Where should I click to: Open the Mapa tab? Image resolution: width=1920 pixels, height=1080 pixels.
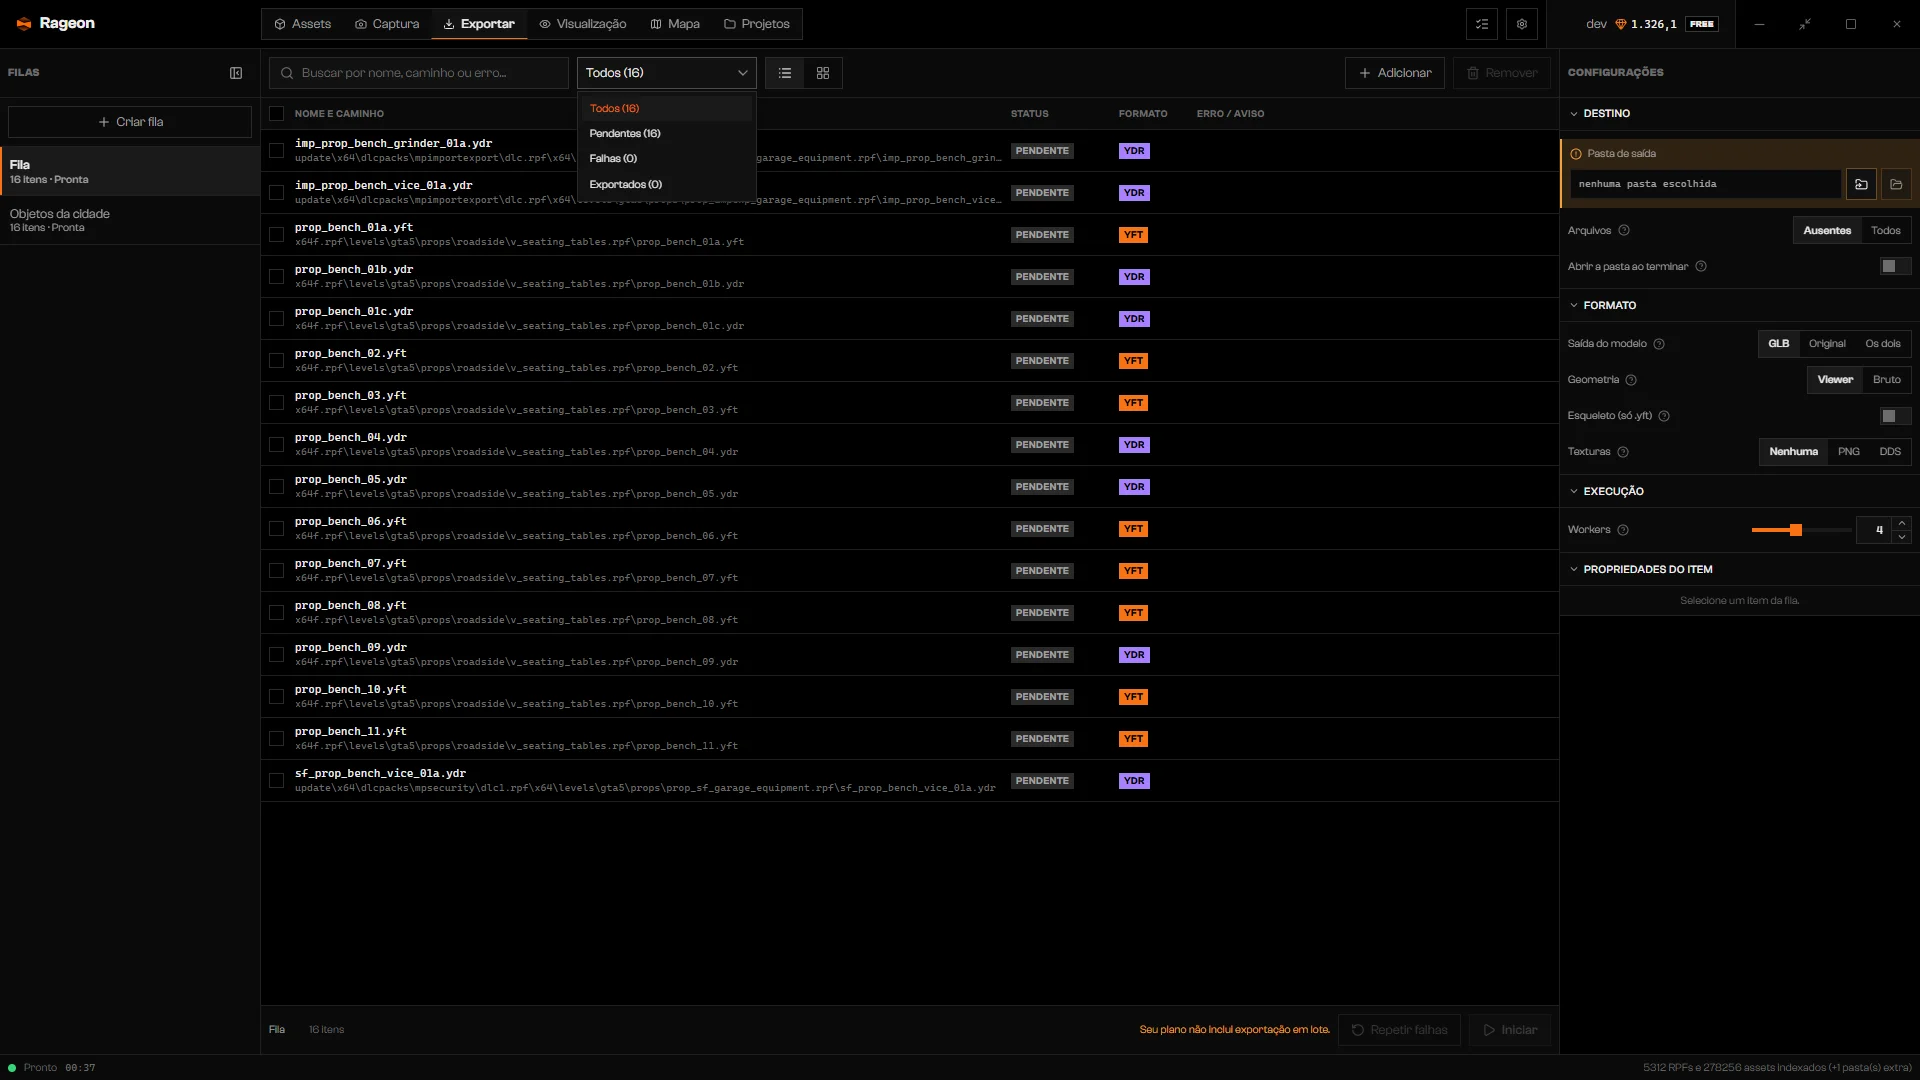click(675, 24)
